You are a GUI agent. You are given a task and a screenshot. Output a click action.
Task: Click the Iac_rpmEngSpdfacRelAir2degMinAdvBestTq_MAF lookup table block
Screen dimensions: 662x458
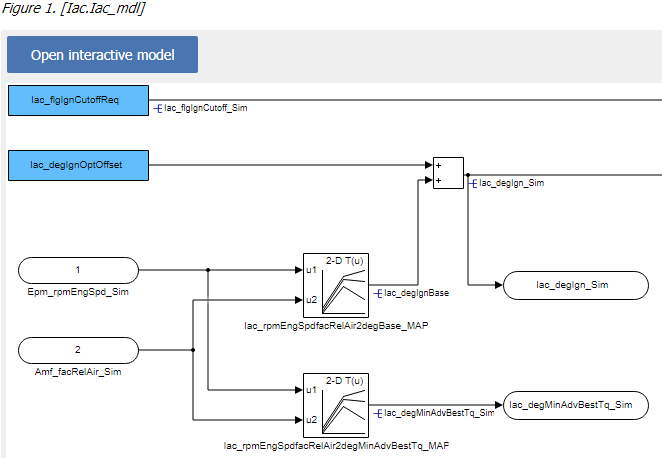click(x=335, y=404)
